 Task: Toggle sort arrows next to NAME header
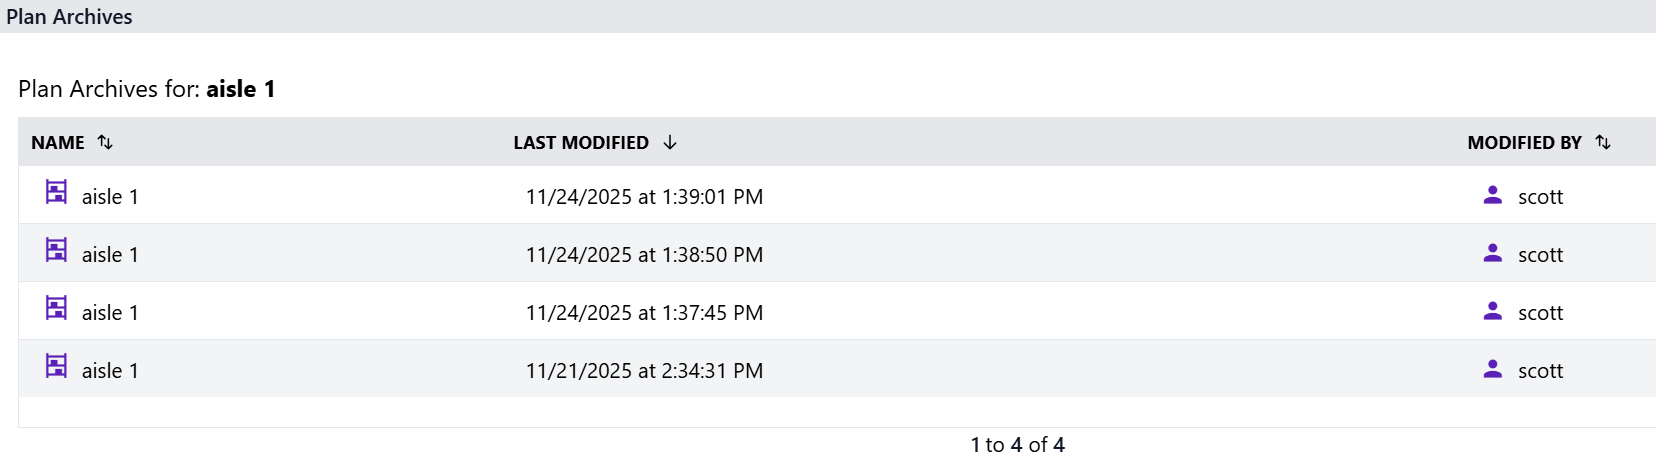105,142
